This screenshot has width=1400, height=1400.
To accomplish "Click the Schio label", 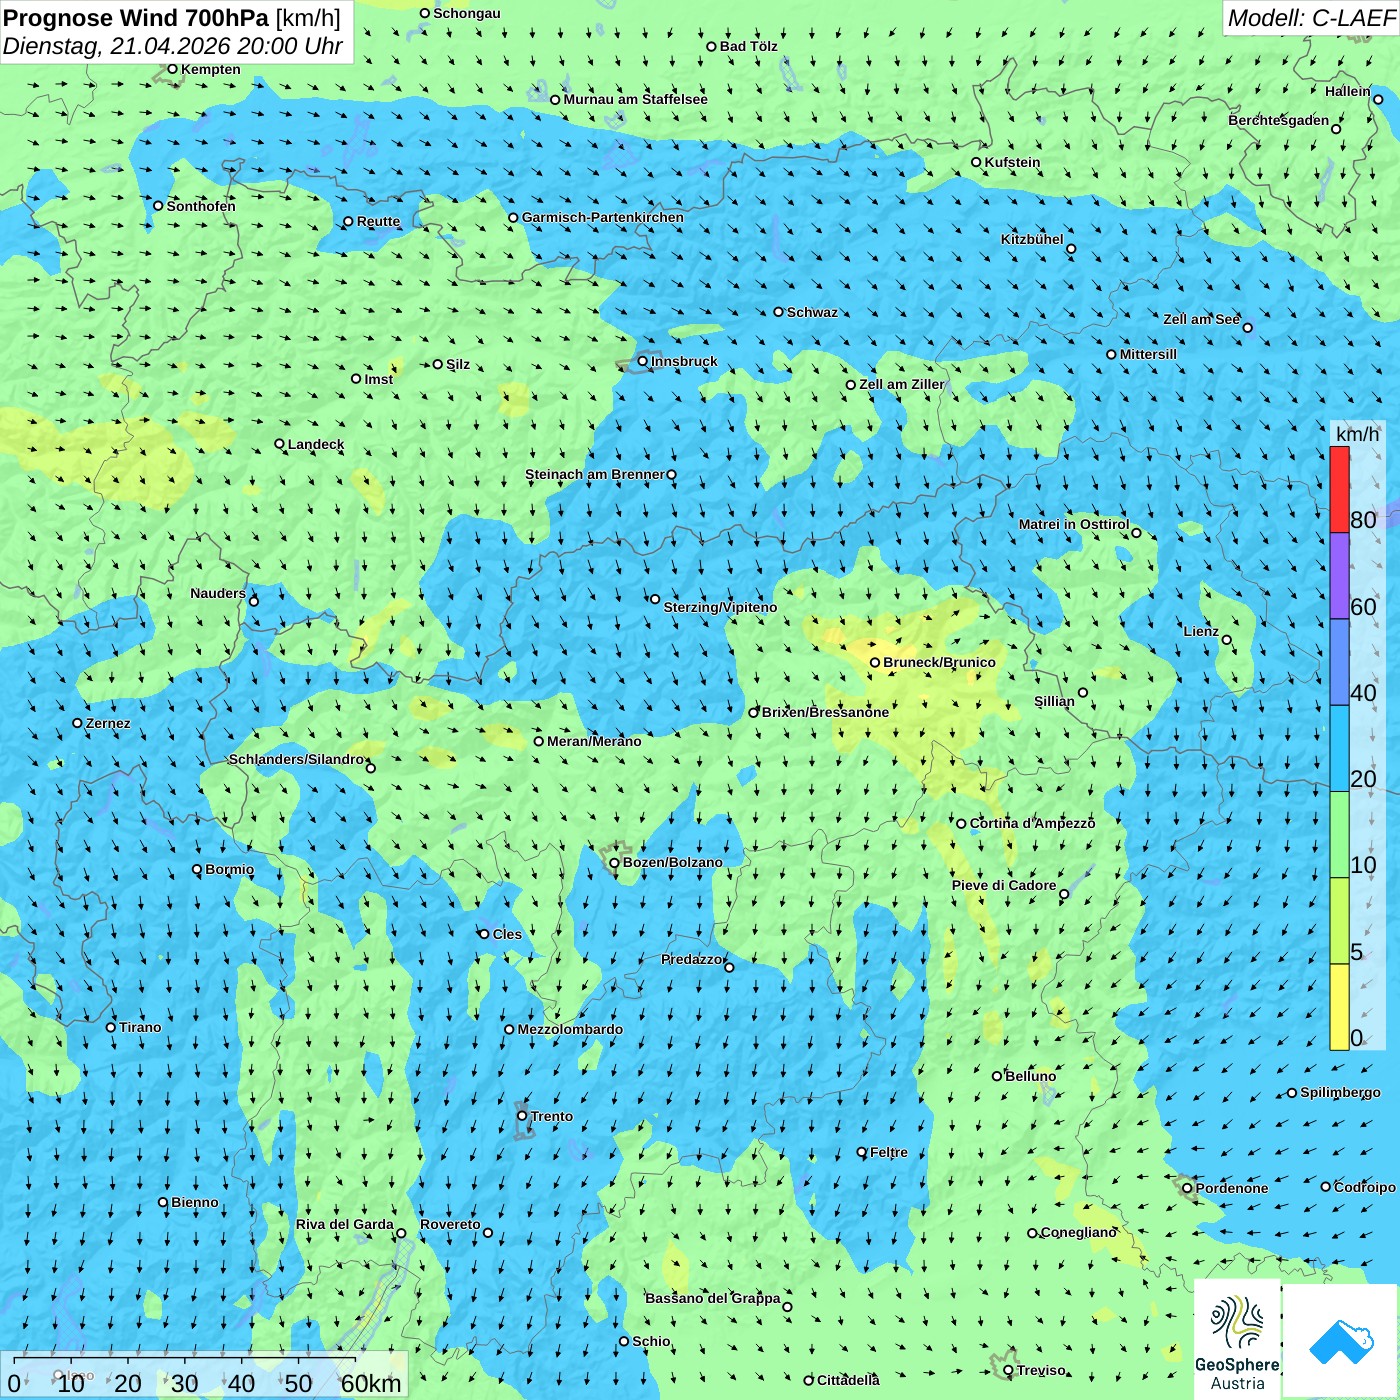I will click(x=651, y=1341).
